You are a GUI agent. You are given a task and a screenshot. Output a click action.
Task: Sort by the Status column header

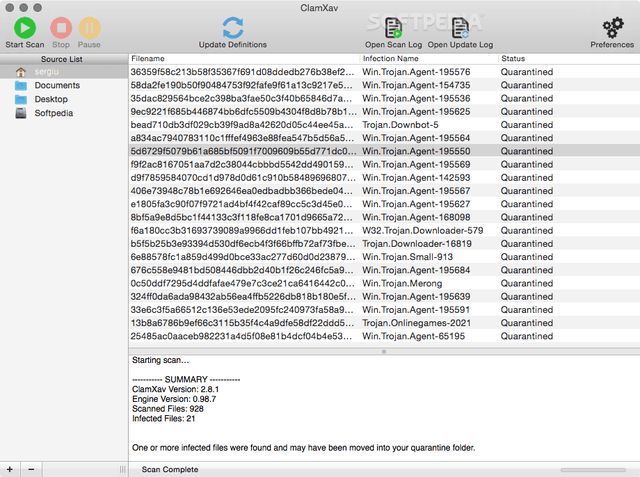coord(569,58)
